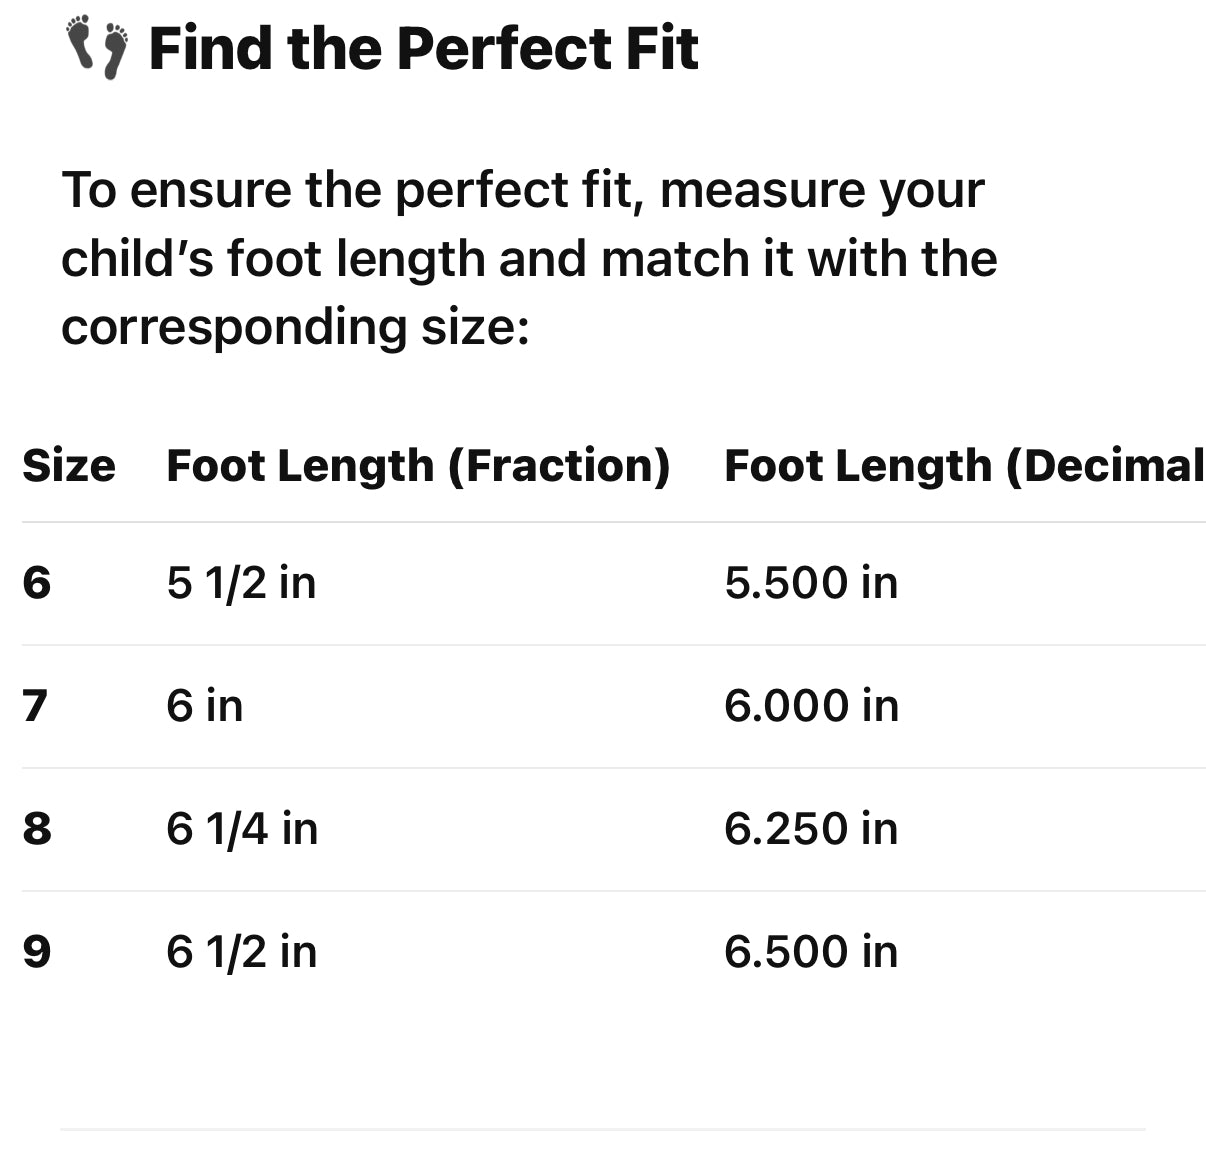1206x1164 pixels.
Task: Click the '6 1/2 in' fraction cell
Action: [241, 952]
